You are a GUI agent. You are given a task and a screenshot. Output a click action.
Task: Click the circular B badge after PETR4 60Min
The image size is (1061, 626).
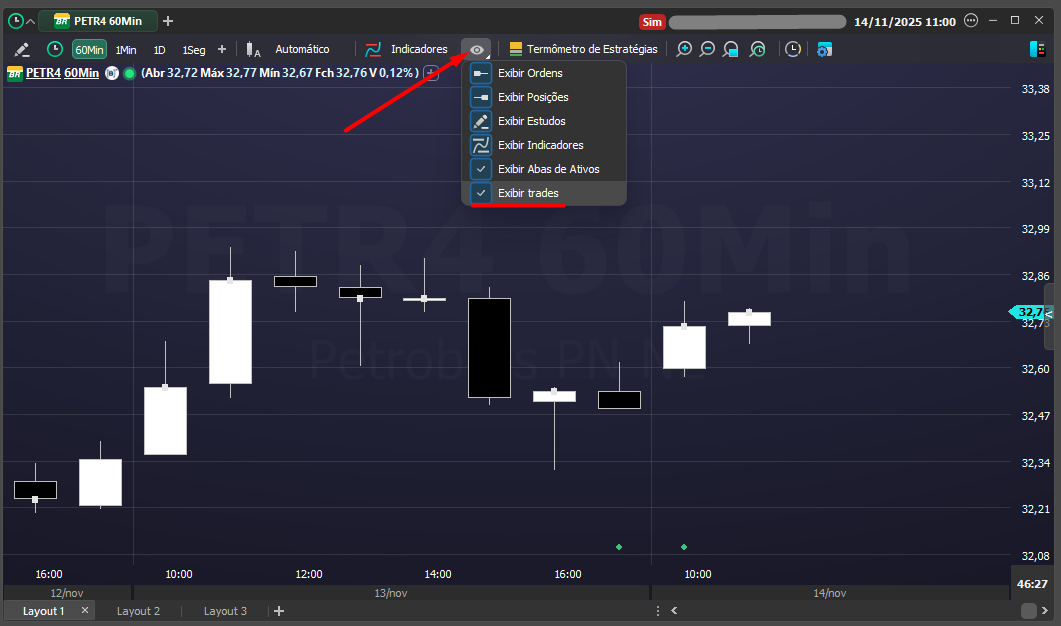point(112,73)
